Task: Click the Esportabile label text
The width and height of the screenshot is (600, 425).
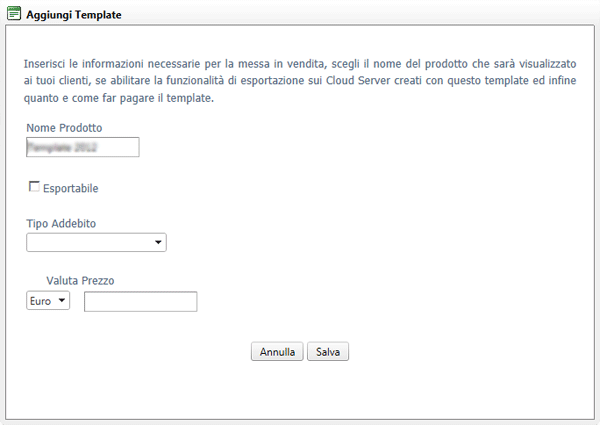Action: [x=71, y=188]
